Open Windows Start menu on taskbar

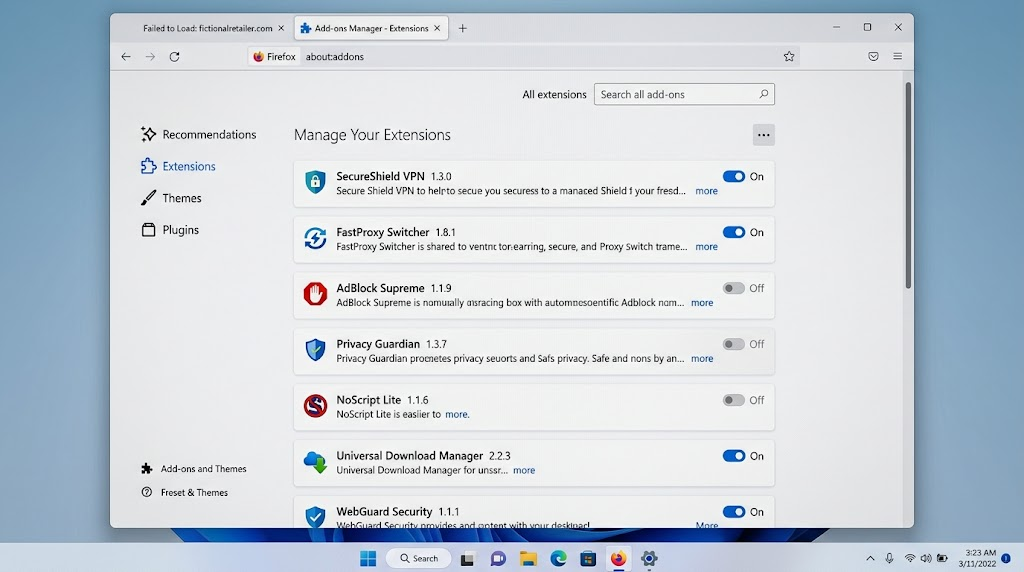click(368, 558)
